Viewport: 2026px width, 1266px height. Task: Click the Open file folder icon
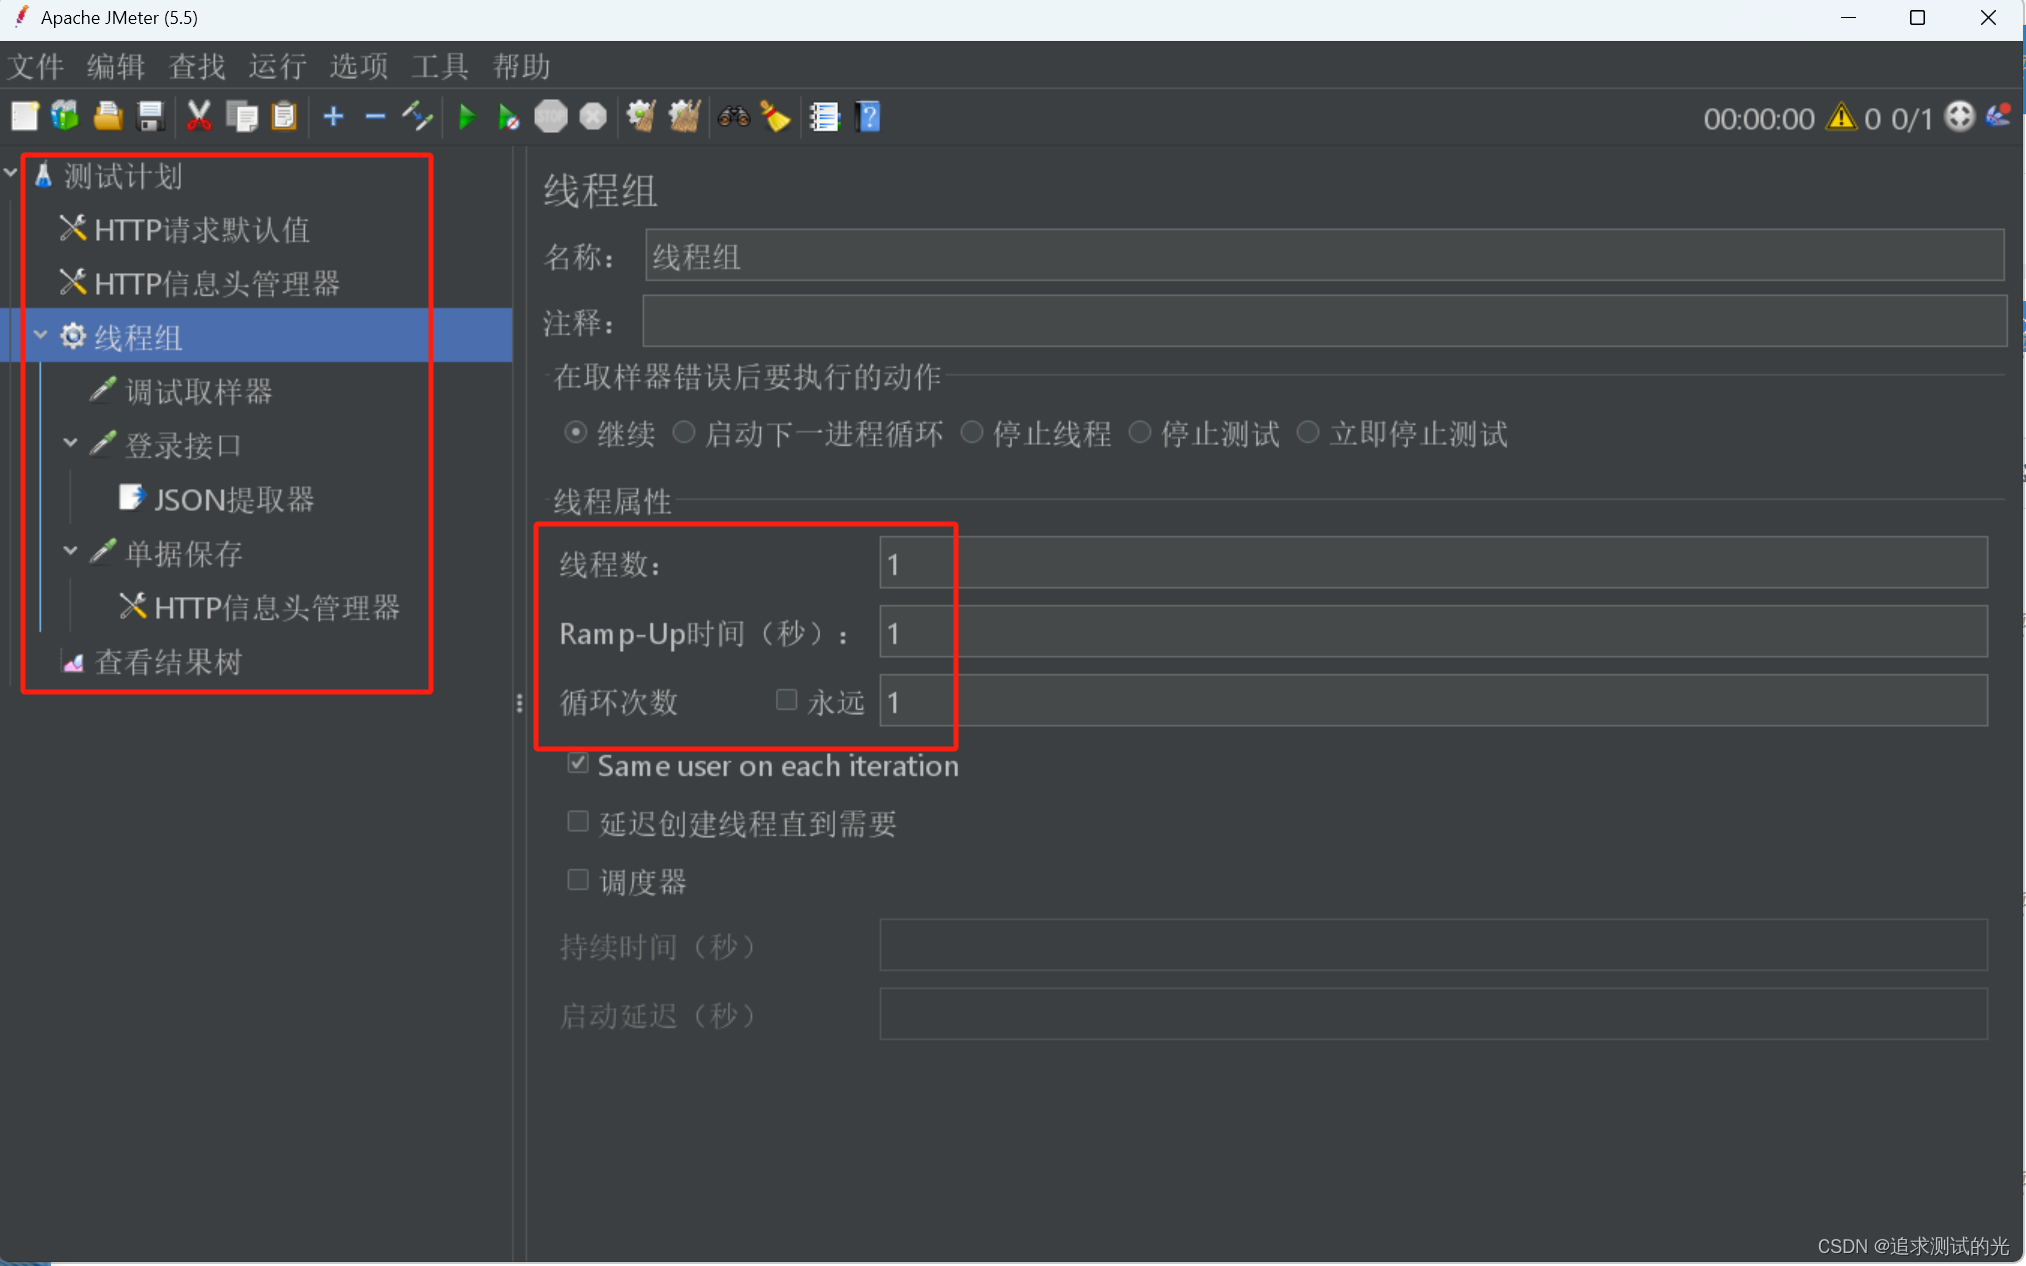(108, 117)
